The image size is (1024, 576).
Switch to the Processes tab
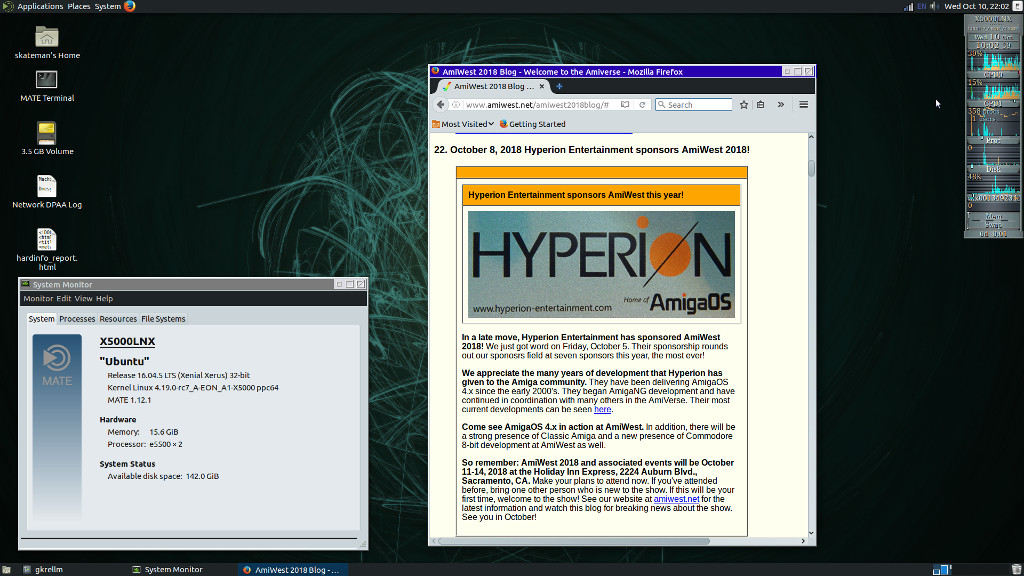coord(77,319)
